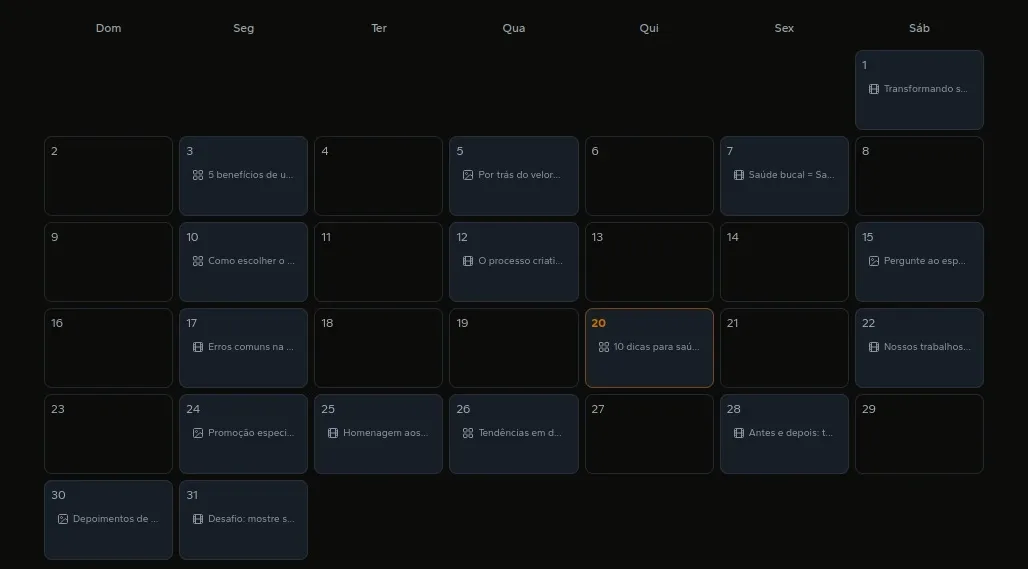The width and height of the screenshot is (1028, 569).
Task: Click the "Qui" weekday header
Action: click(649, 28)
